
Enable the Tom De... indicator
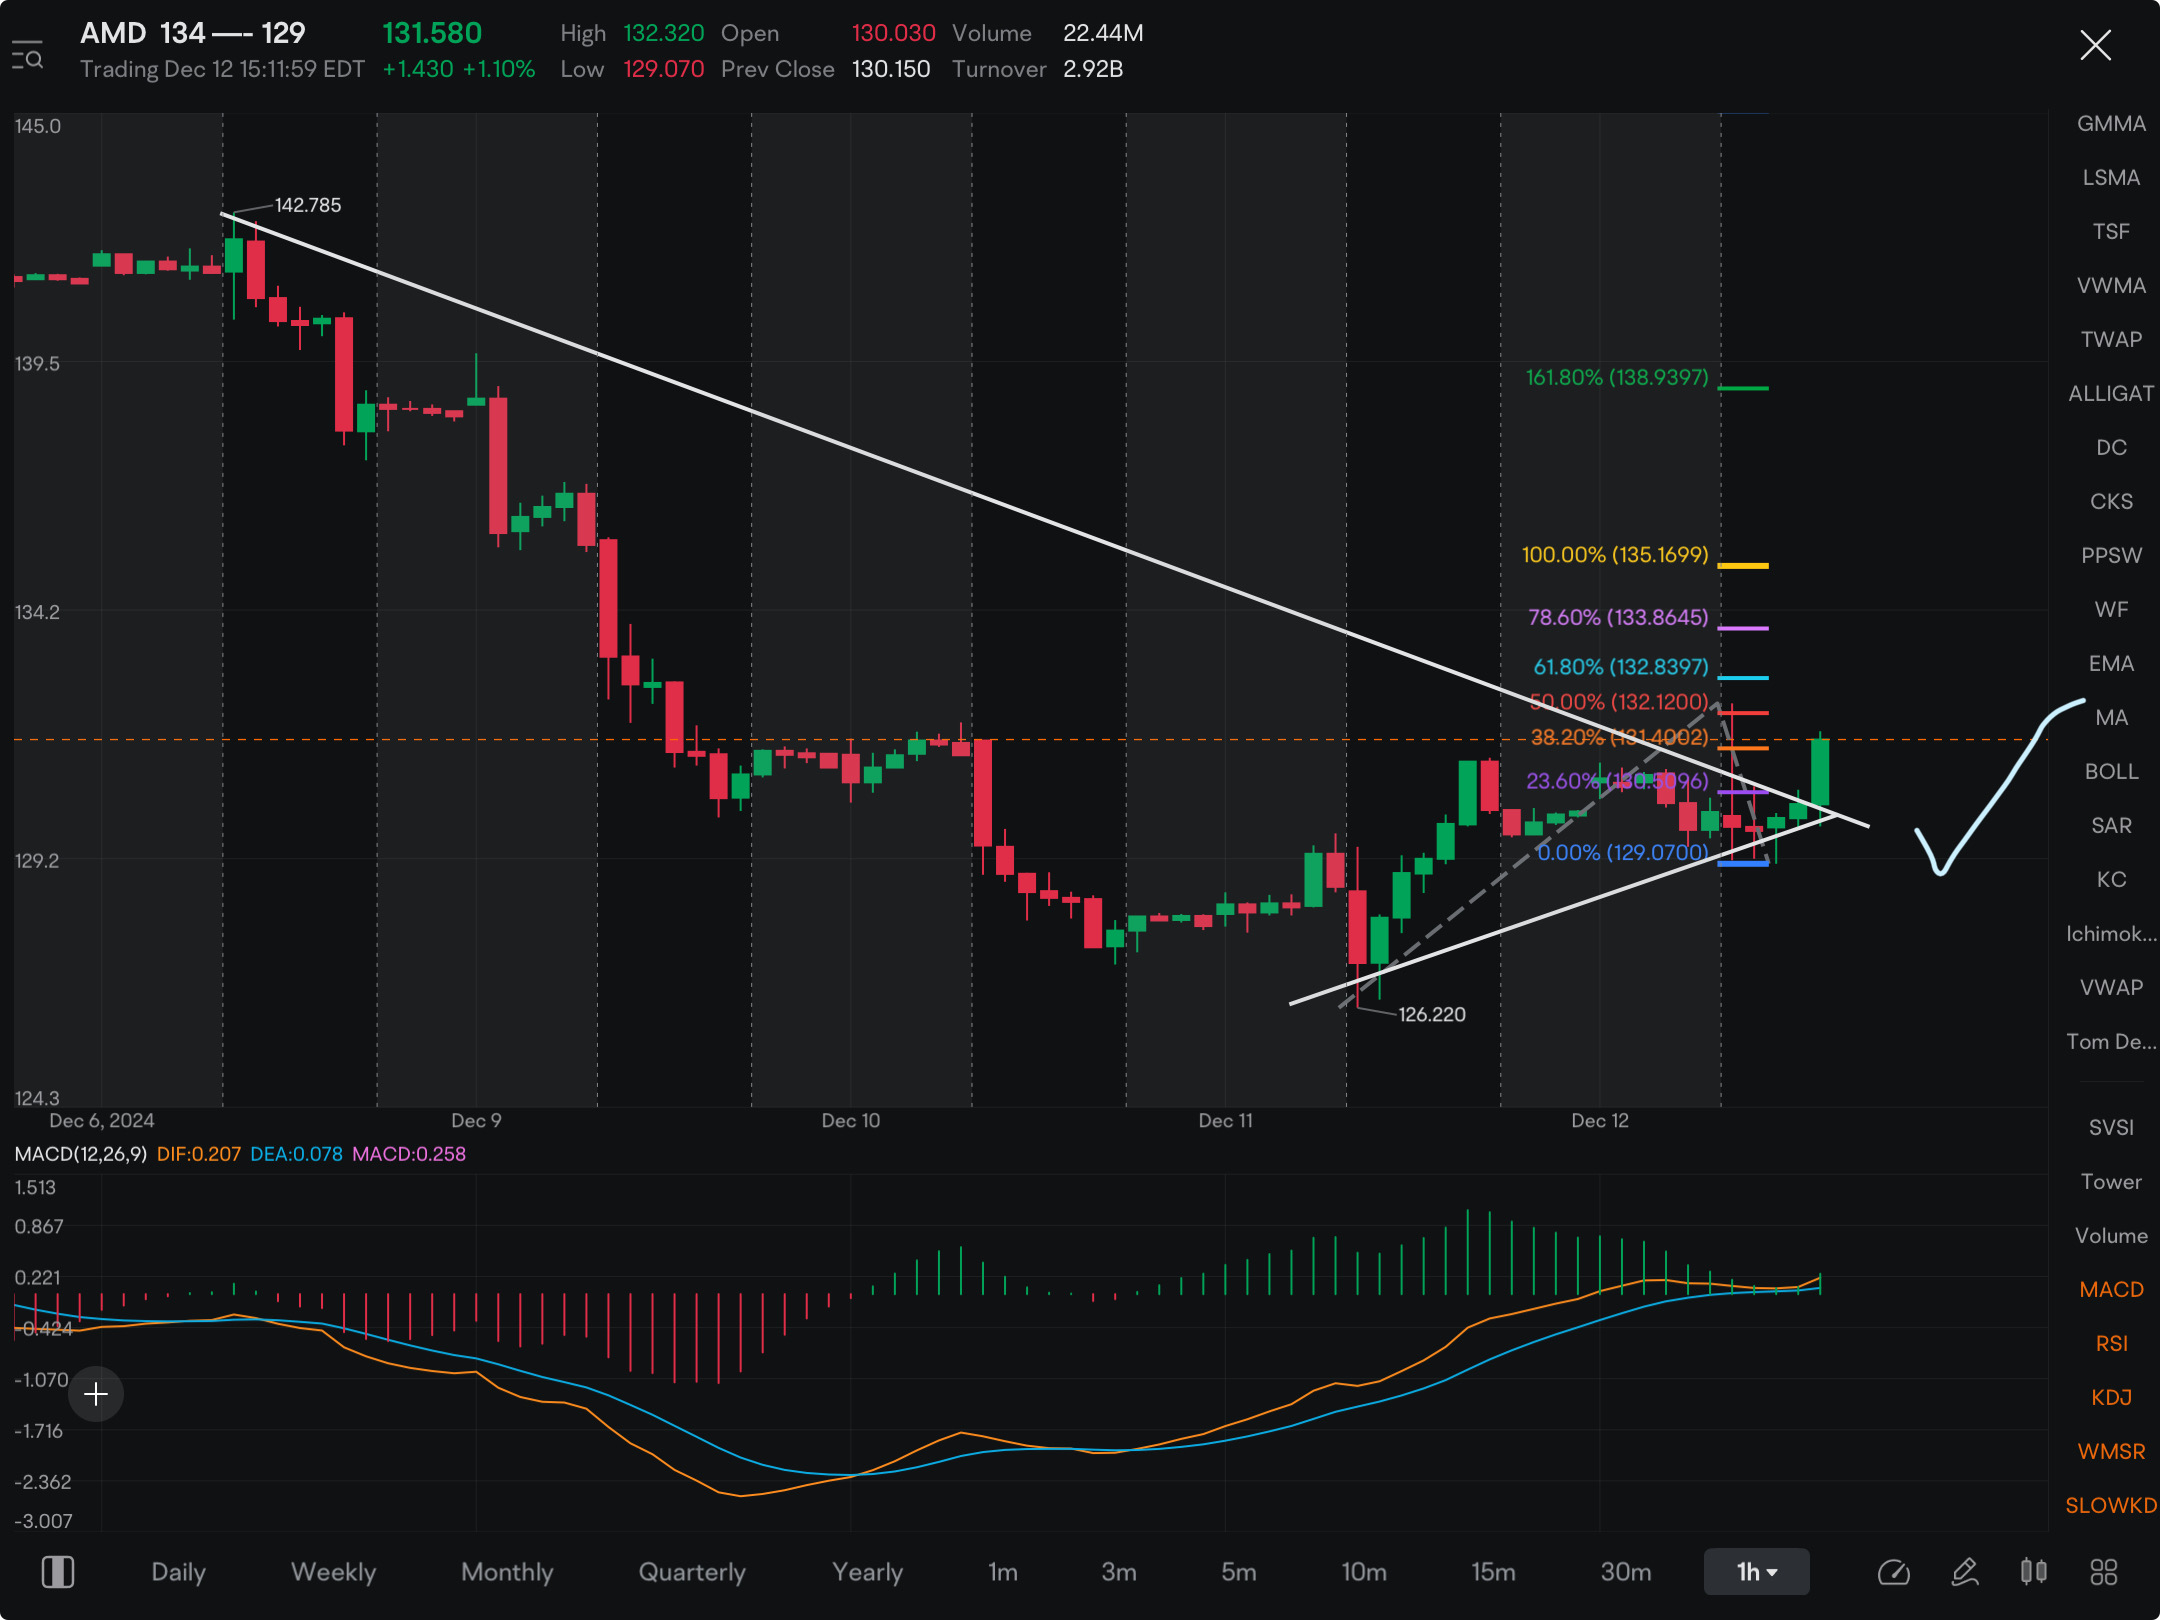click(2111, 1042)
